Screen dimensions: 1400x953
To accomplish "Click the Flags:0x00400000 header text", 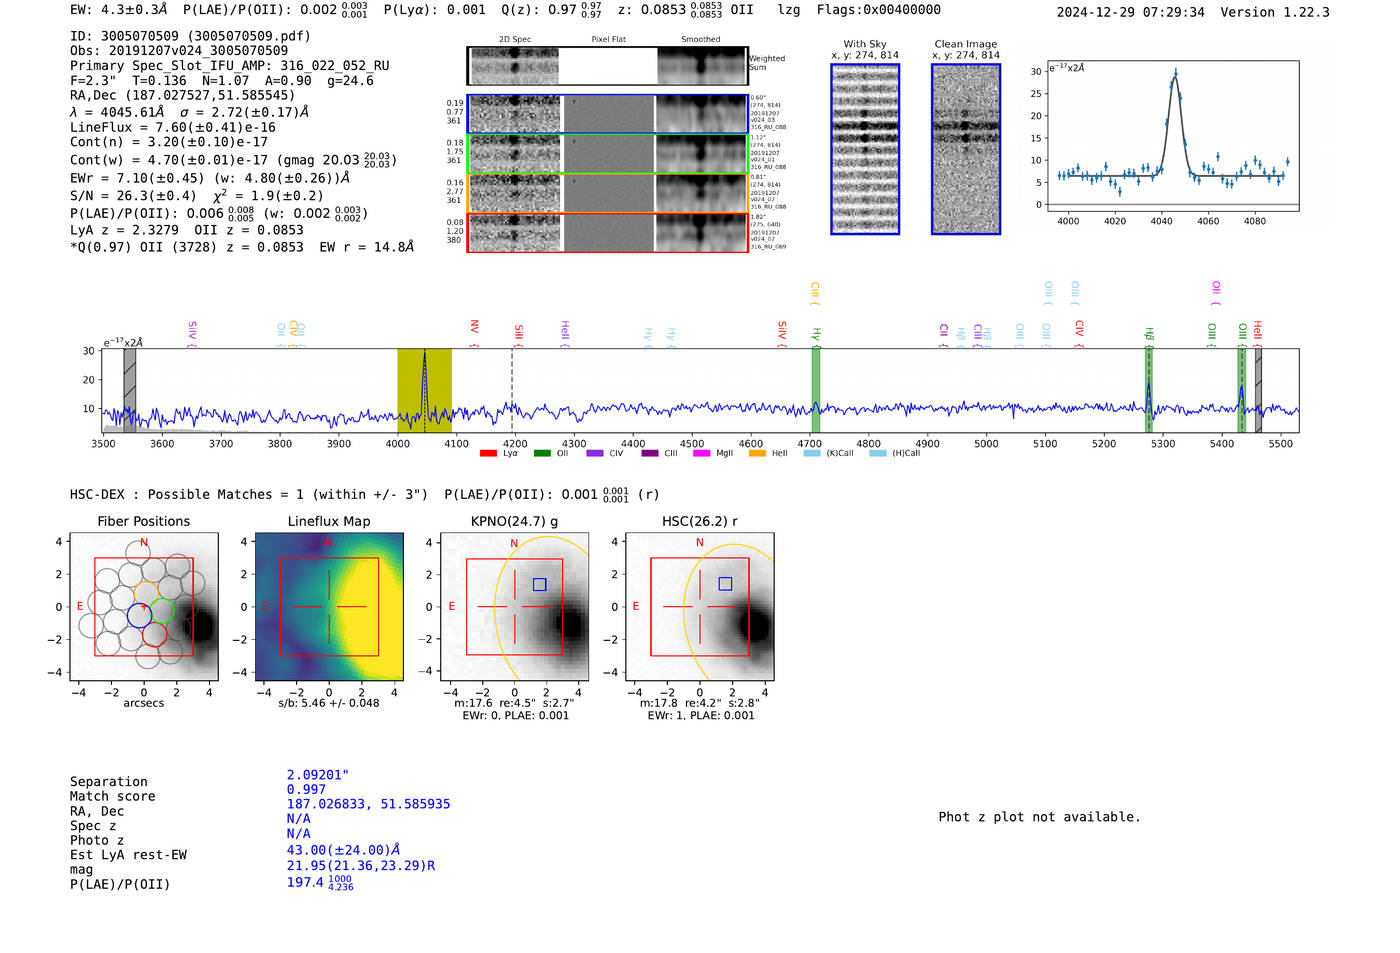I will click(878, 9).
